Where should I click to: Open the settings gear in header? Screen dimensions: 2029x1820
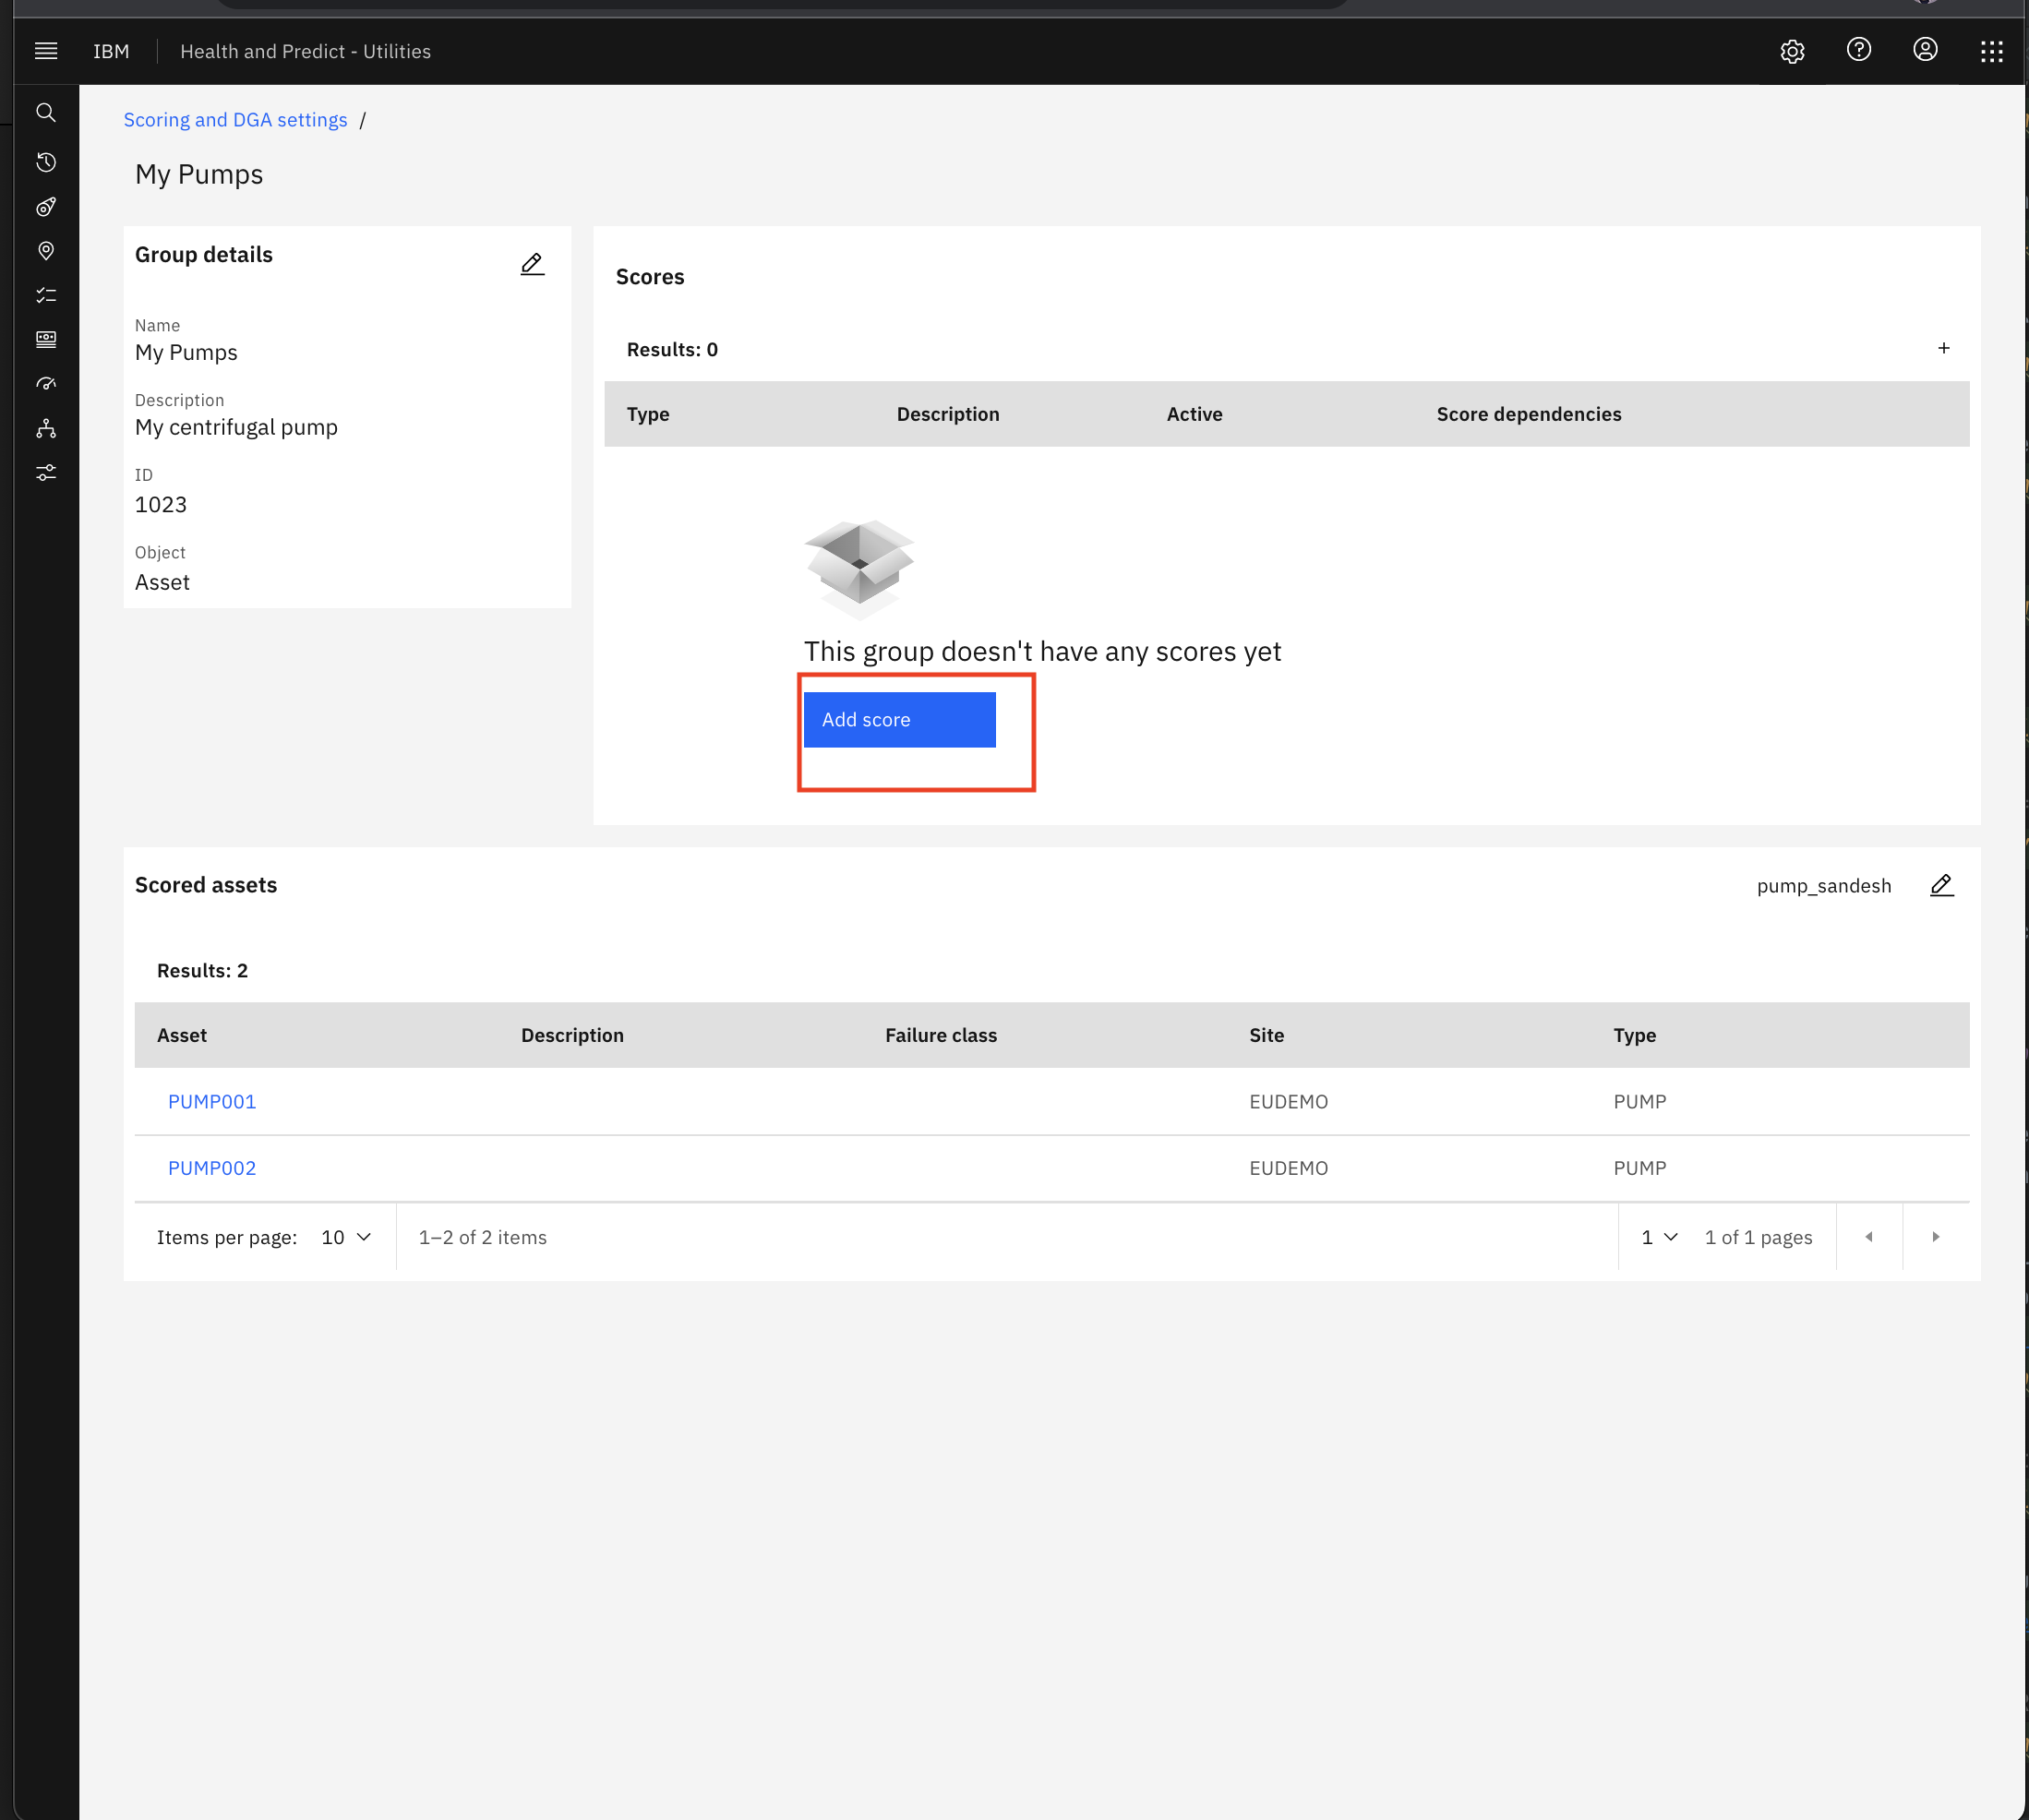(x=1792, y=51)
